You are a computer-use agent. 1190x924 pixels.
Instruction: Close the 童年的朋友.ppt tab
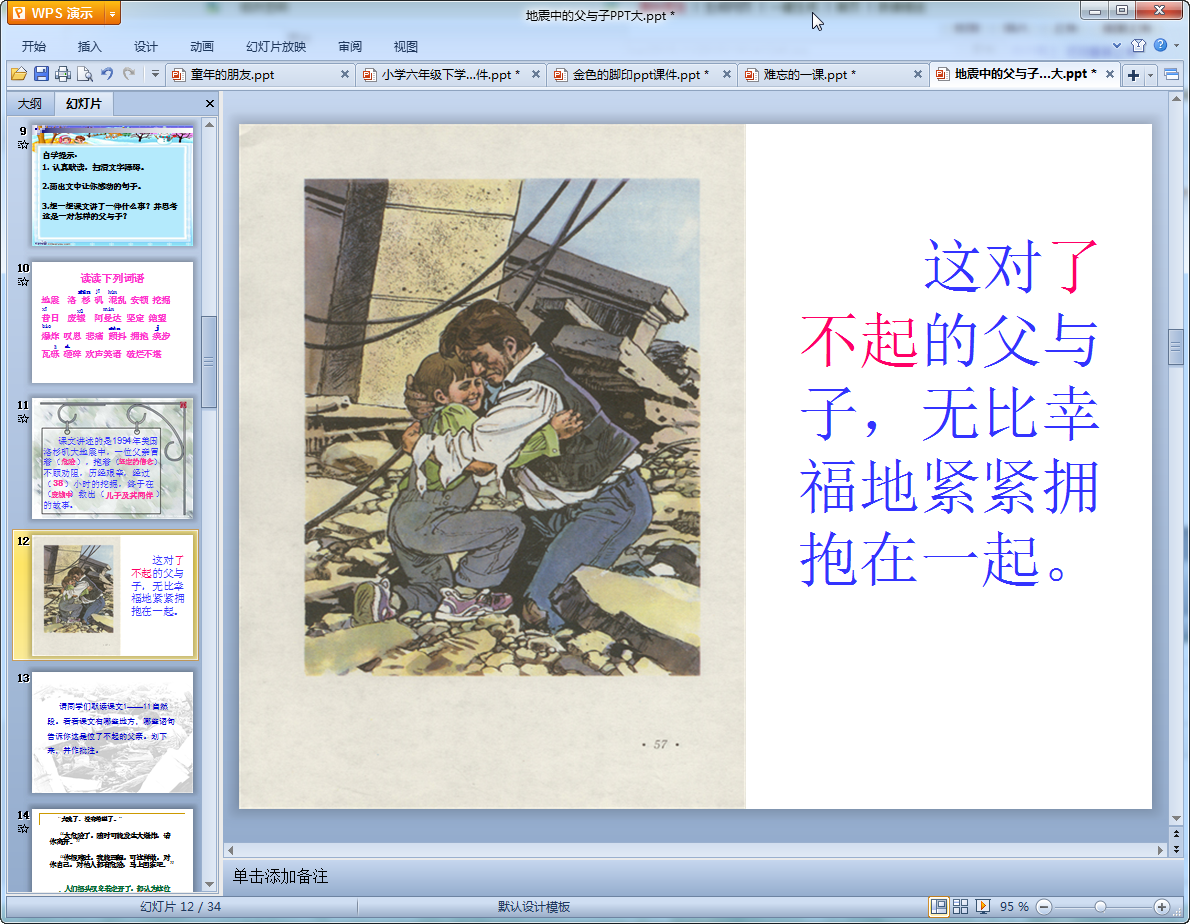point(345,74)
